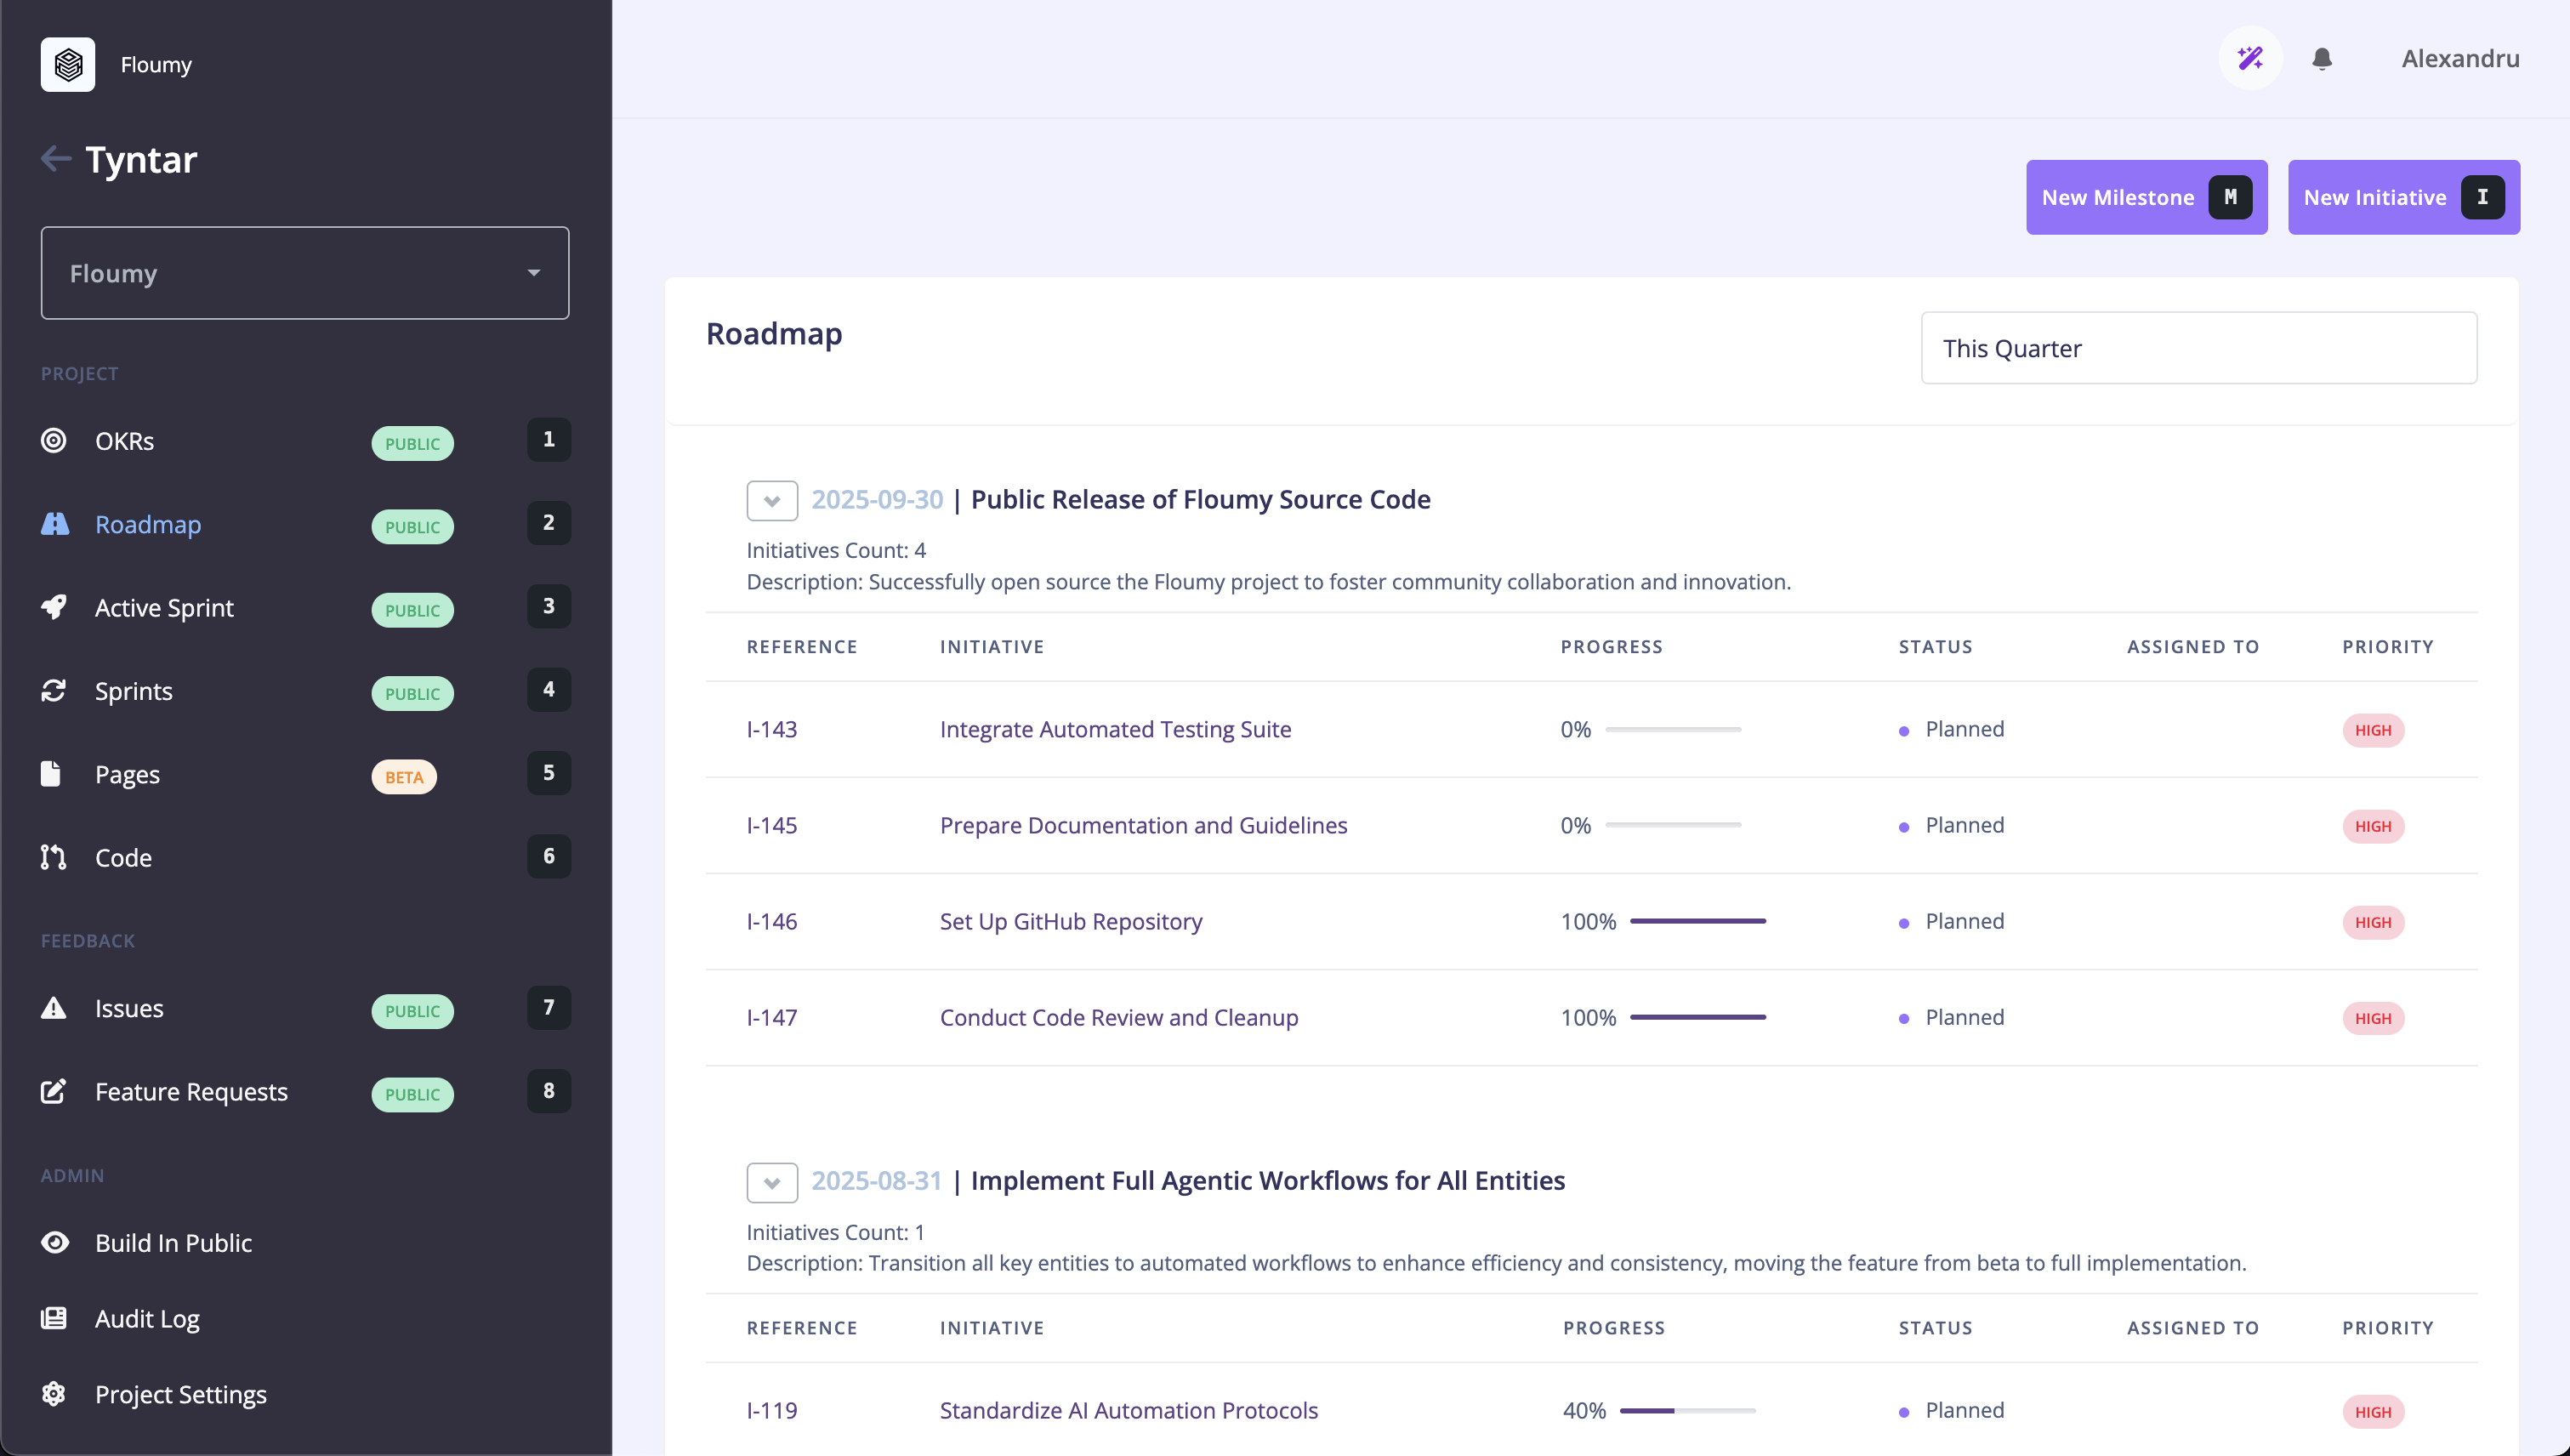The width and height of the screenshot is (2570, 1456).
Task: Click the Floumy logo icon
Action: [68, 64]
